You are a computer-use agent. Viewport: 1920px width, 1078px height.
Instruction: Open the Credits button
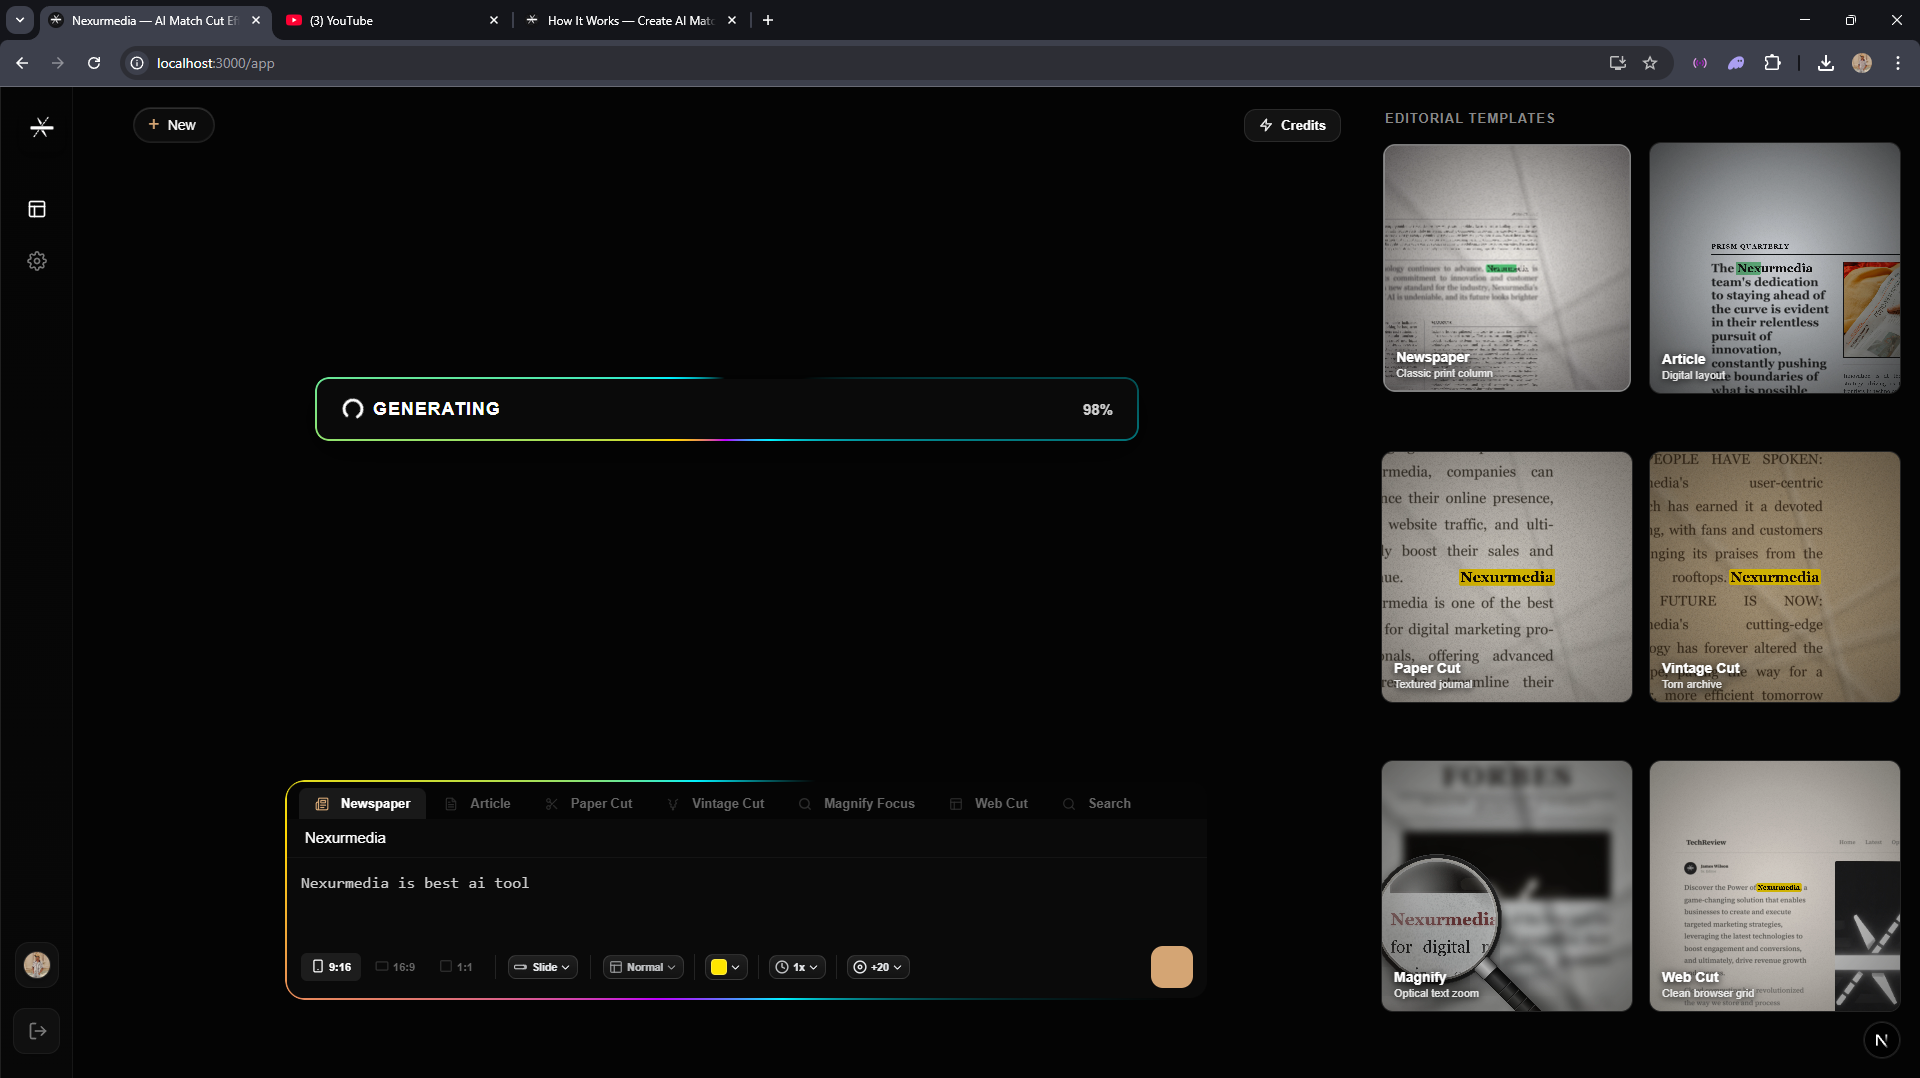click(1292, 125)
